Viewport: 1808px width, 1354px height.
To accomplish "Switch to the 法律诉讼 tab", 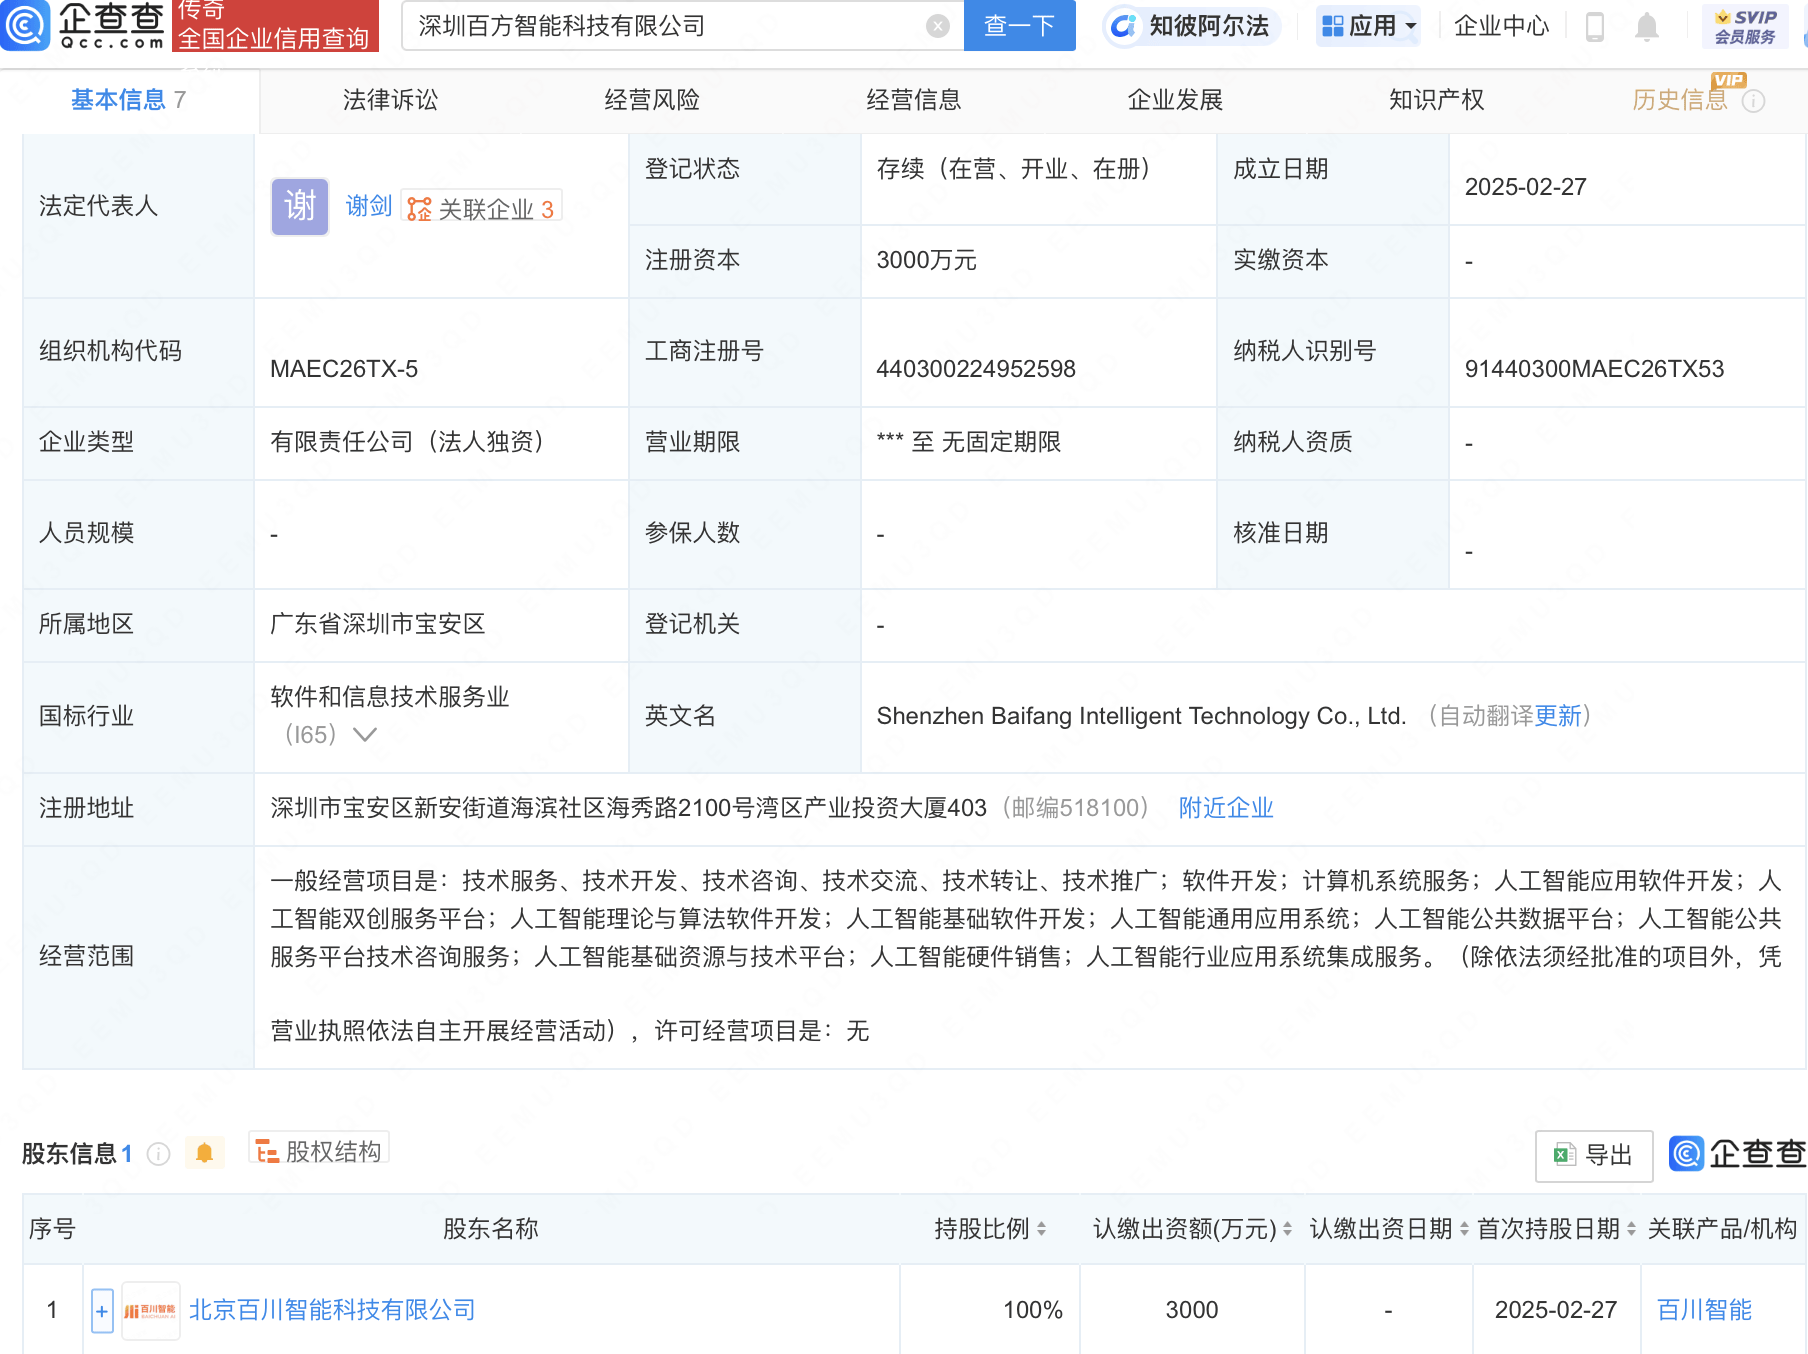I will click(x=390, y=100).
